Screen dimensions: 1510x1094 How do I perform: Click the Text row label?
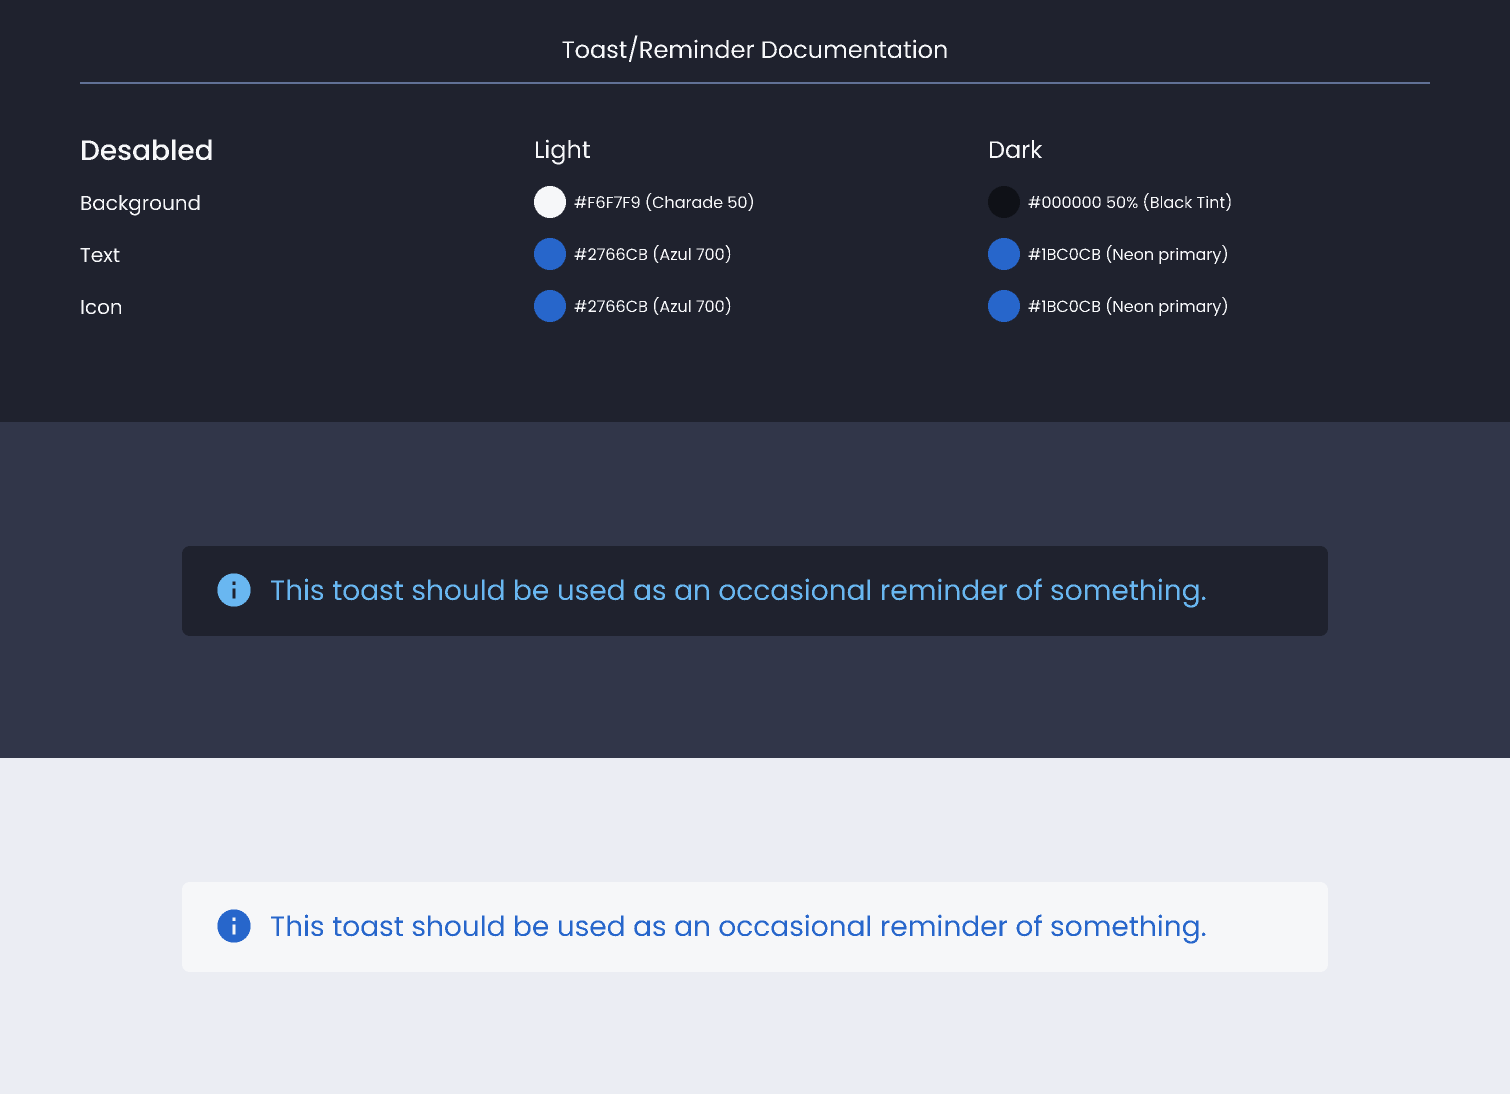(x=100, y=255)
